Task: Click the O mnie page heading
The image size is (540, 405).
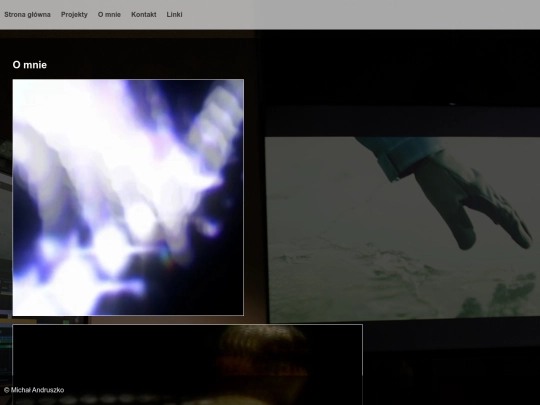Action: point(30,65)
